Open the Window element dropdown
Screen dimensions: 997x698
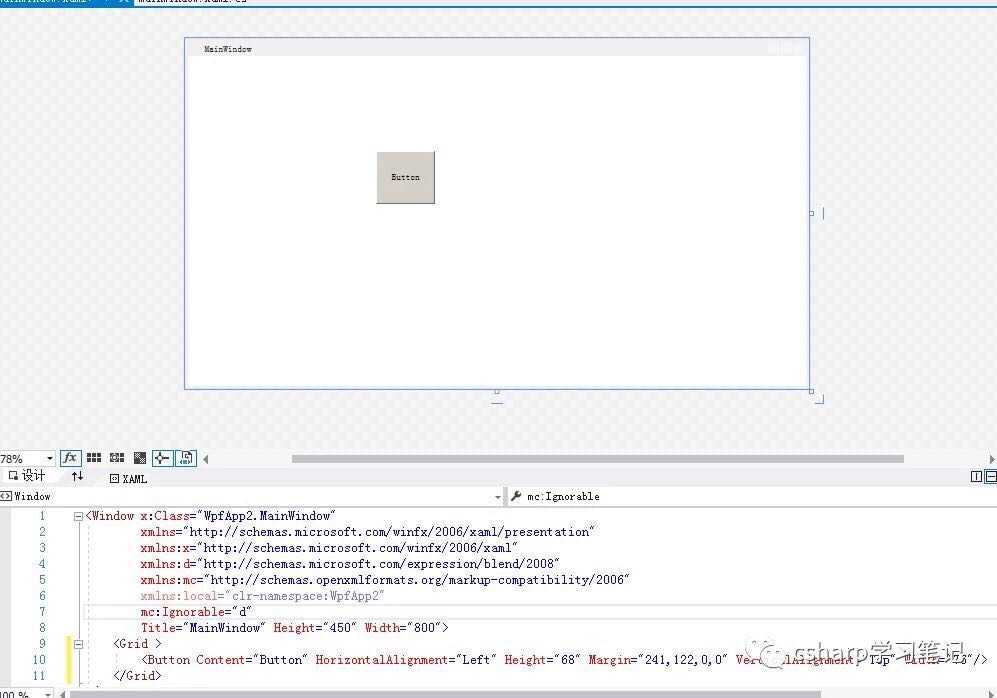coord(251,496)
